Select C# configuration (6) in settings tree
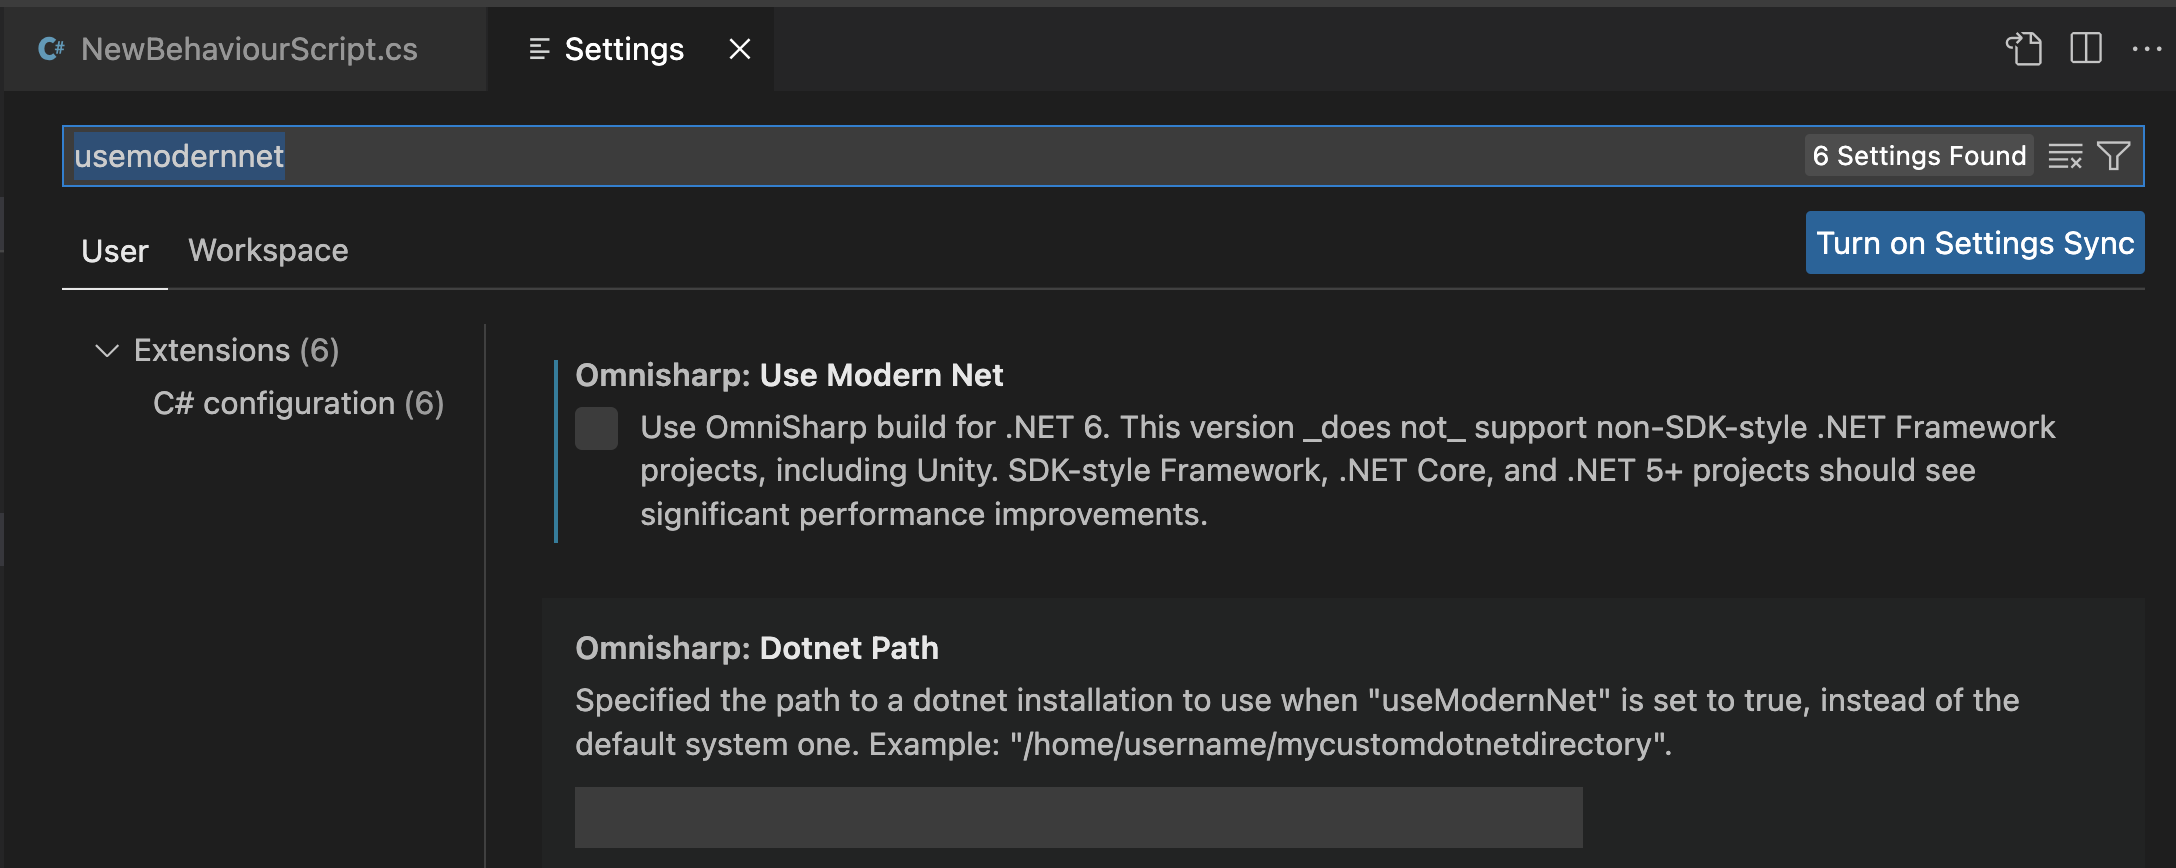Screen dimensions: 2176x868 coord(298,404)
